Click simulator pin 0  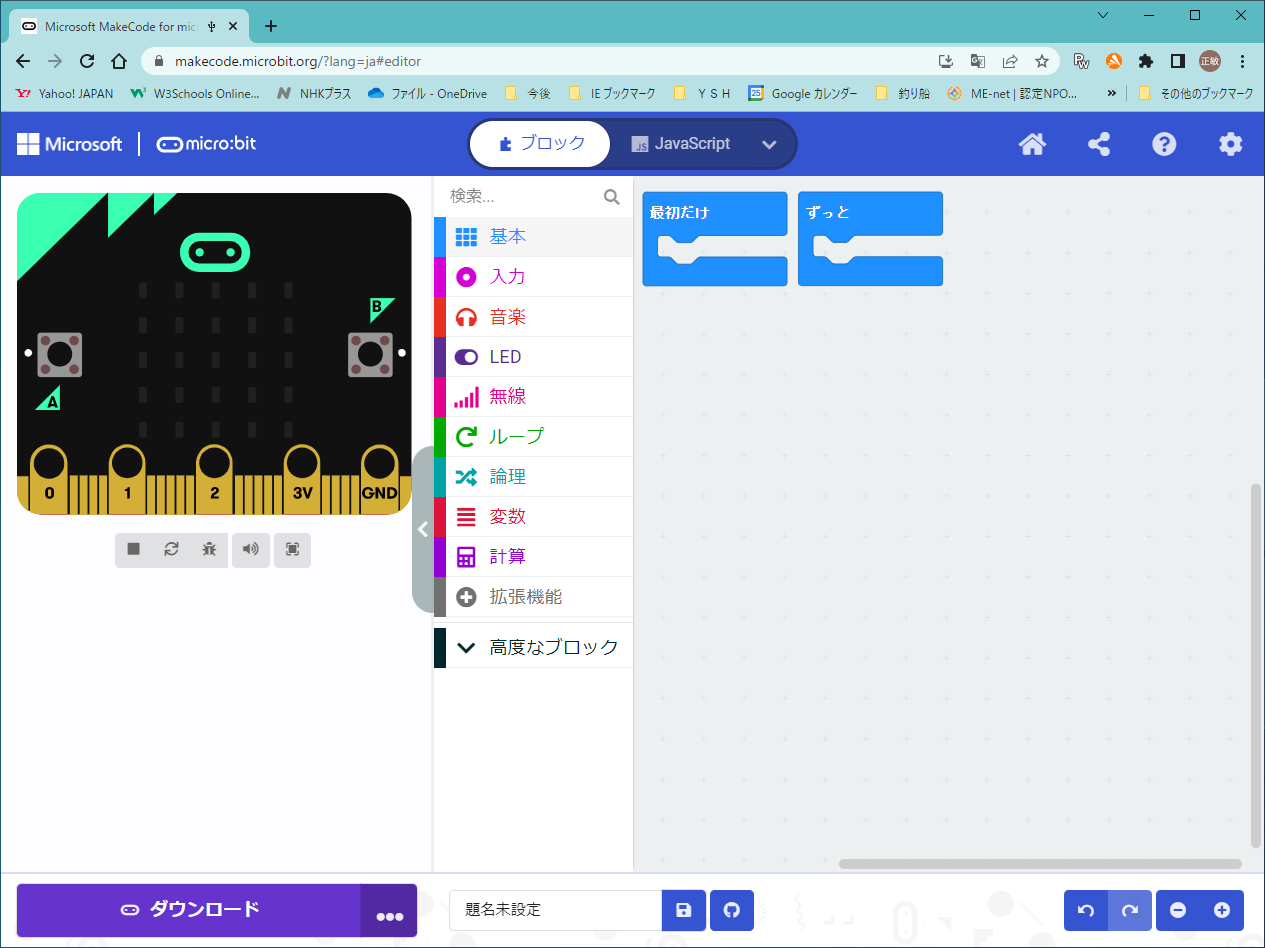[49, 478]
